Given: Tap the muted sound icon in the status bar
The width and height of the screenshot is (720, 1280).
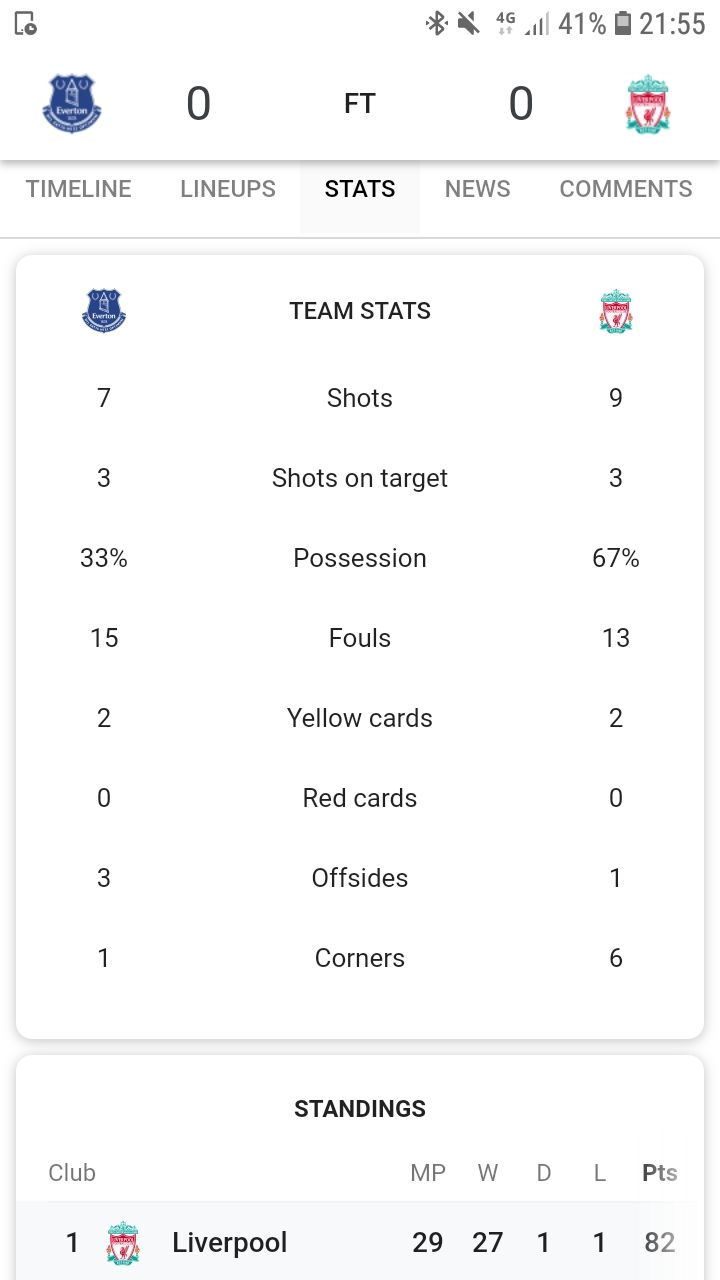Looking at the screenshot, I should (468, 23).
